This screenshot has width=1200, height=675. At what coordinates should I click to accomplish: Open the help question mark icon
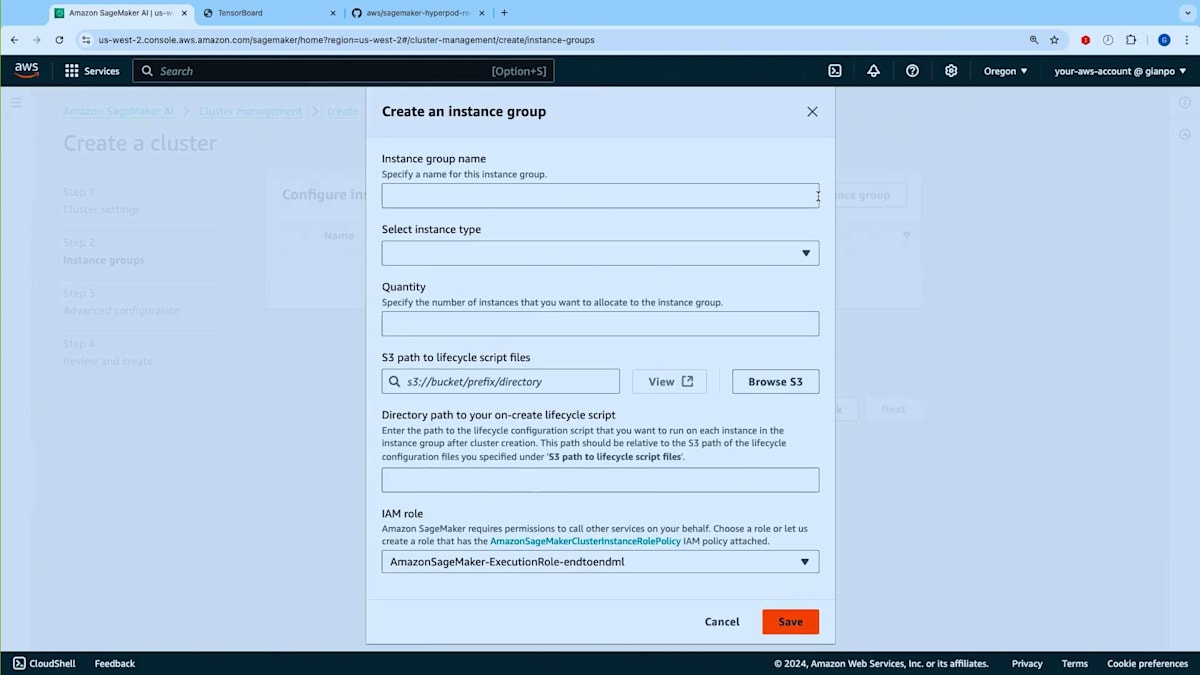912,71
